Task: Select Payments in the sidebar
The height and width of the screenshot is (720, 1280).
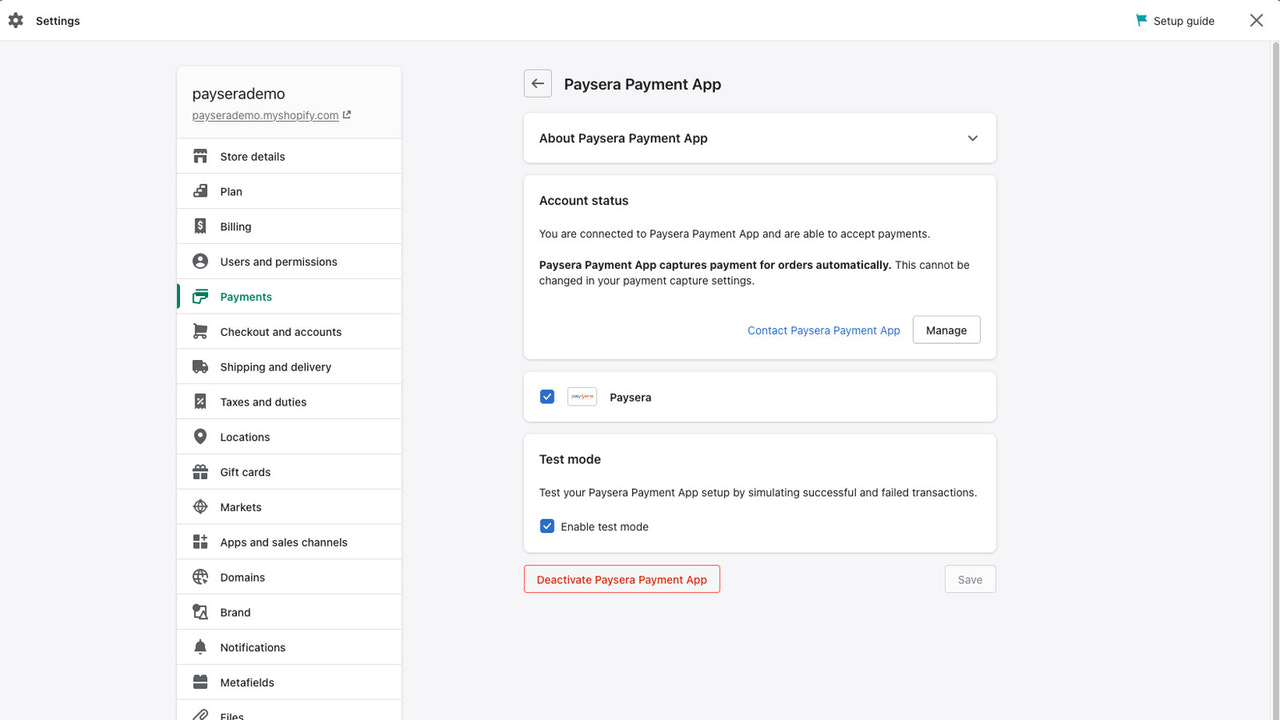Action: click(x=289, y=296)
